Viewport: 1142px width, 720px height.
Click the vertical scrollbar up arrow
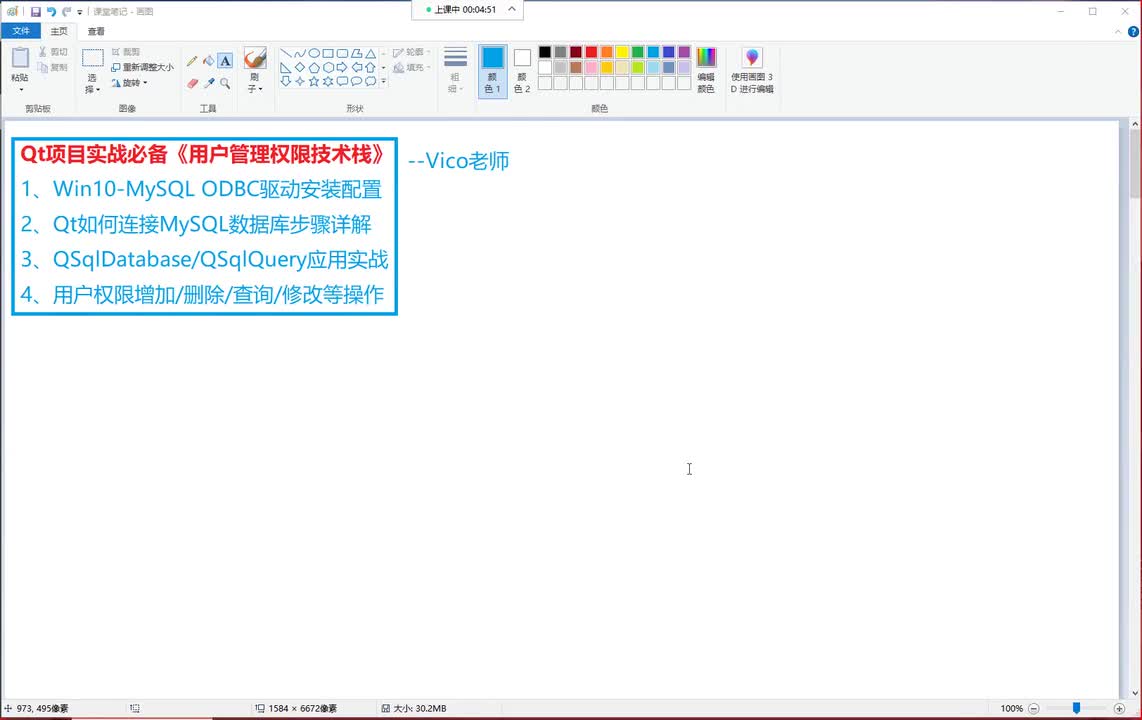tap(1135, 124)
